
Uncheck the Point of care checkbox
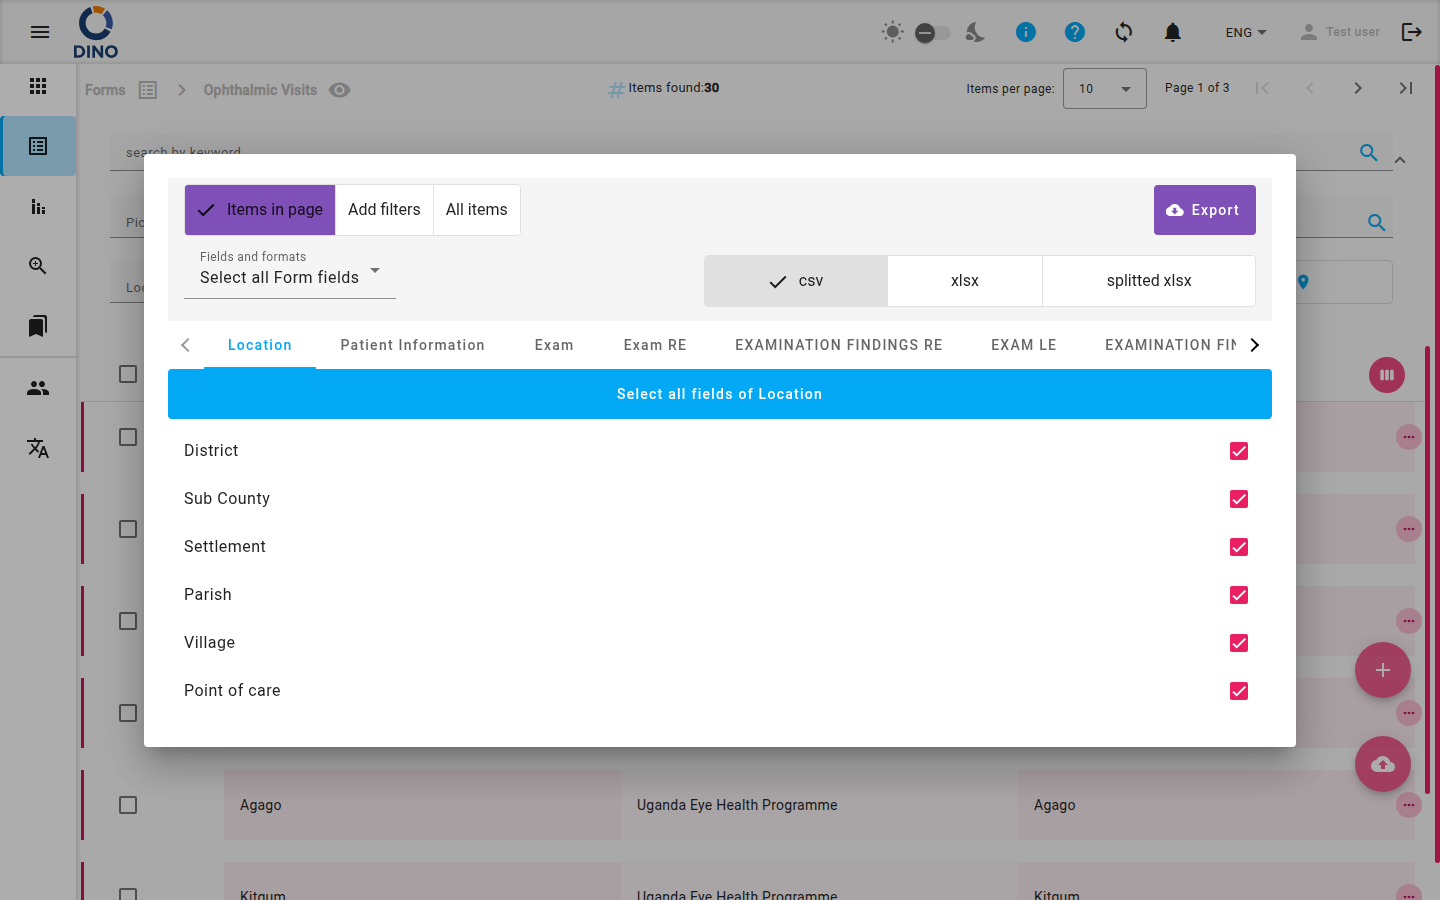[x=1239, y=691]
